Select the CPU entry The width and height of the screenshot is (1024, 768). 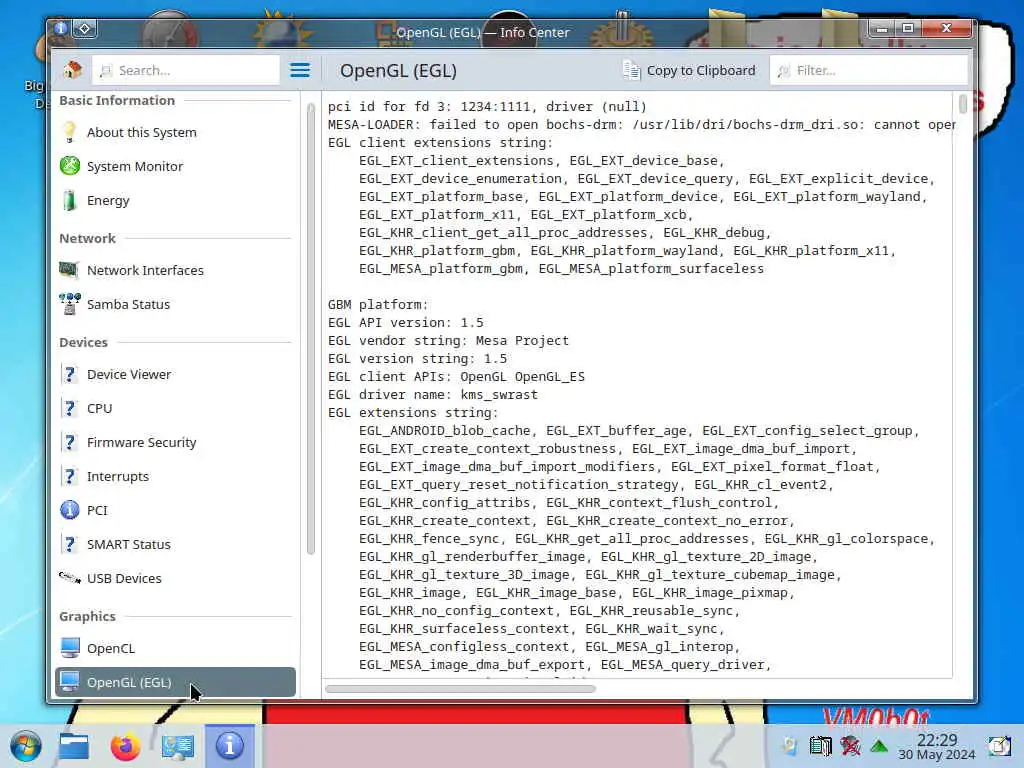(x=175, y=408)
